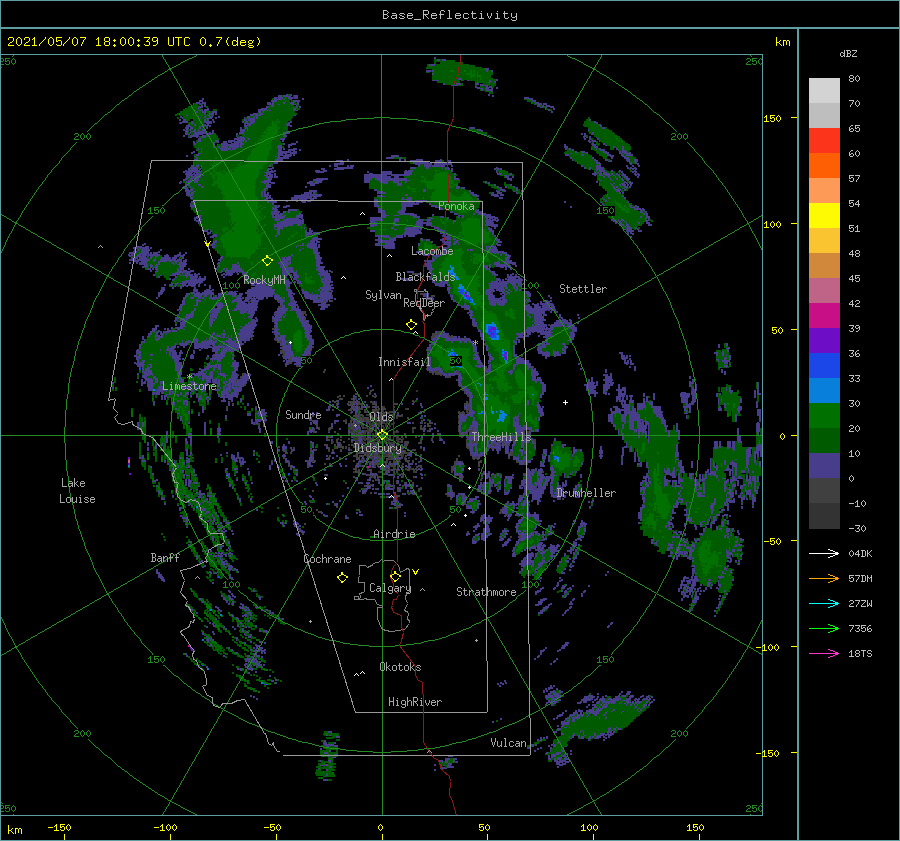Image resolution: width=900 pixels, height=841 pixels.
Task: Click the Olds label
Action: tap(381, 417)
